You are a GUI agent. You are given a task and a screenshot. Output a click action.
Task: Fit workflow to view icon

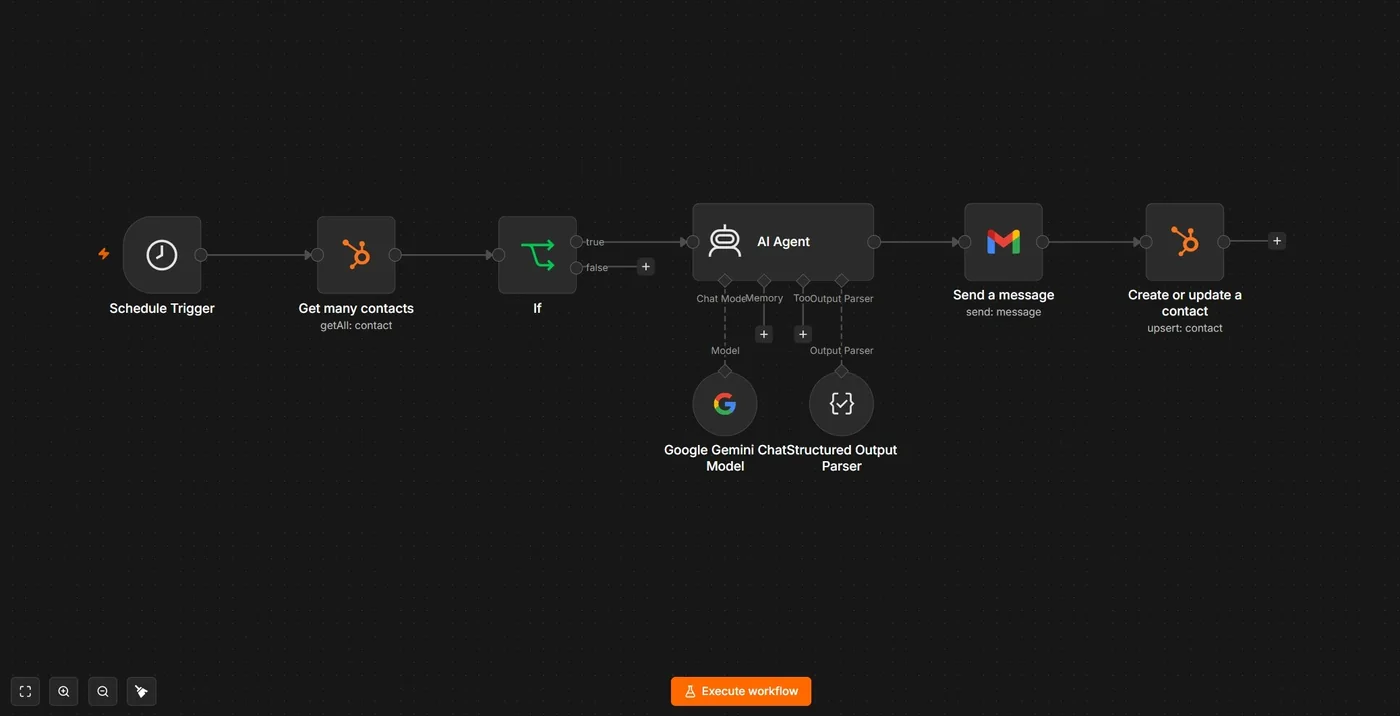[25, 691]
